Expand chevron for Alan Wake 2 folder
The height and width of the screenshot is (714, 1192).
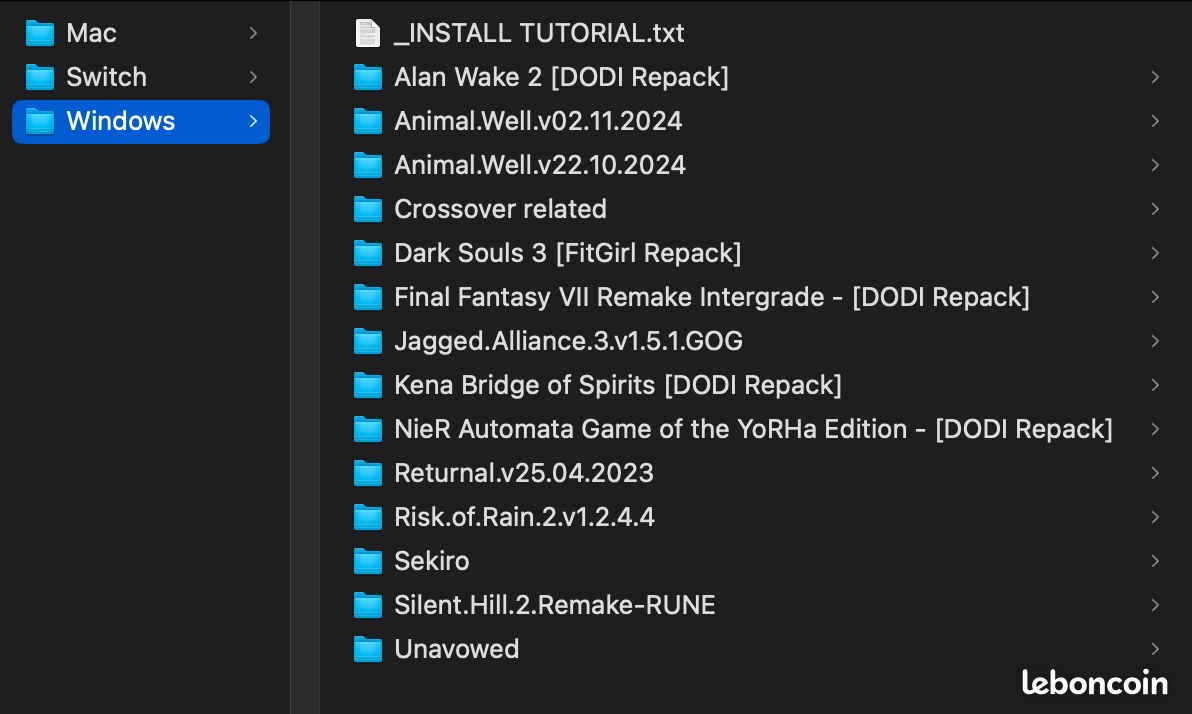point(1155,78)
